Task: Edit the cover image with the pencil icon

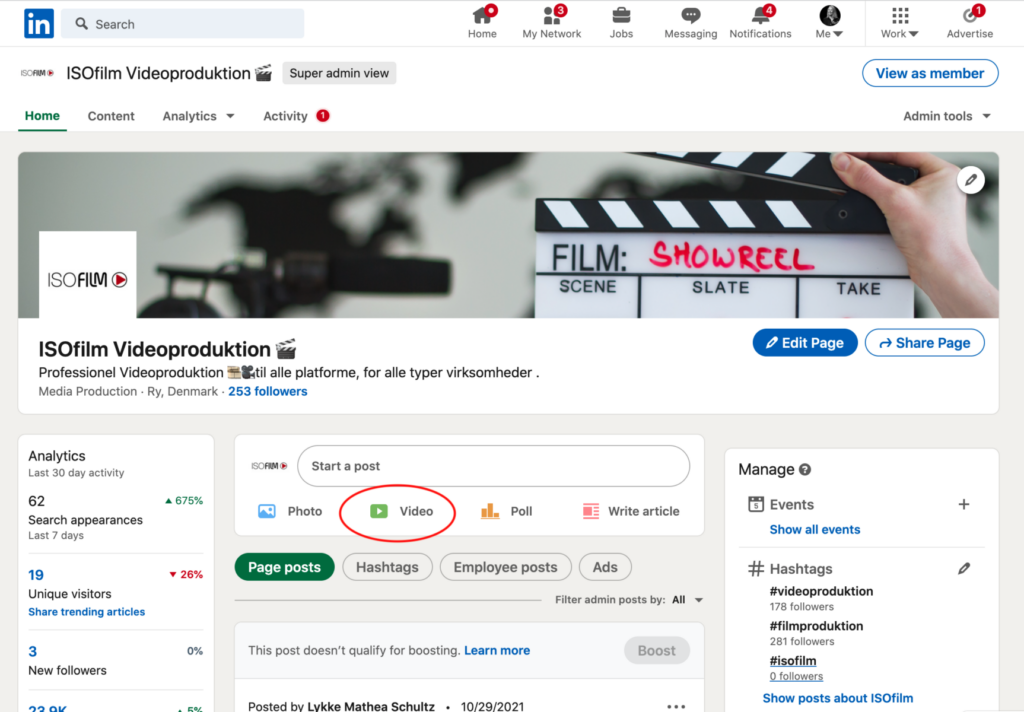Action: [971, 180]
